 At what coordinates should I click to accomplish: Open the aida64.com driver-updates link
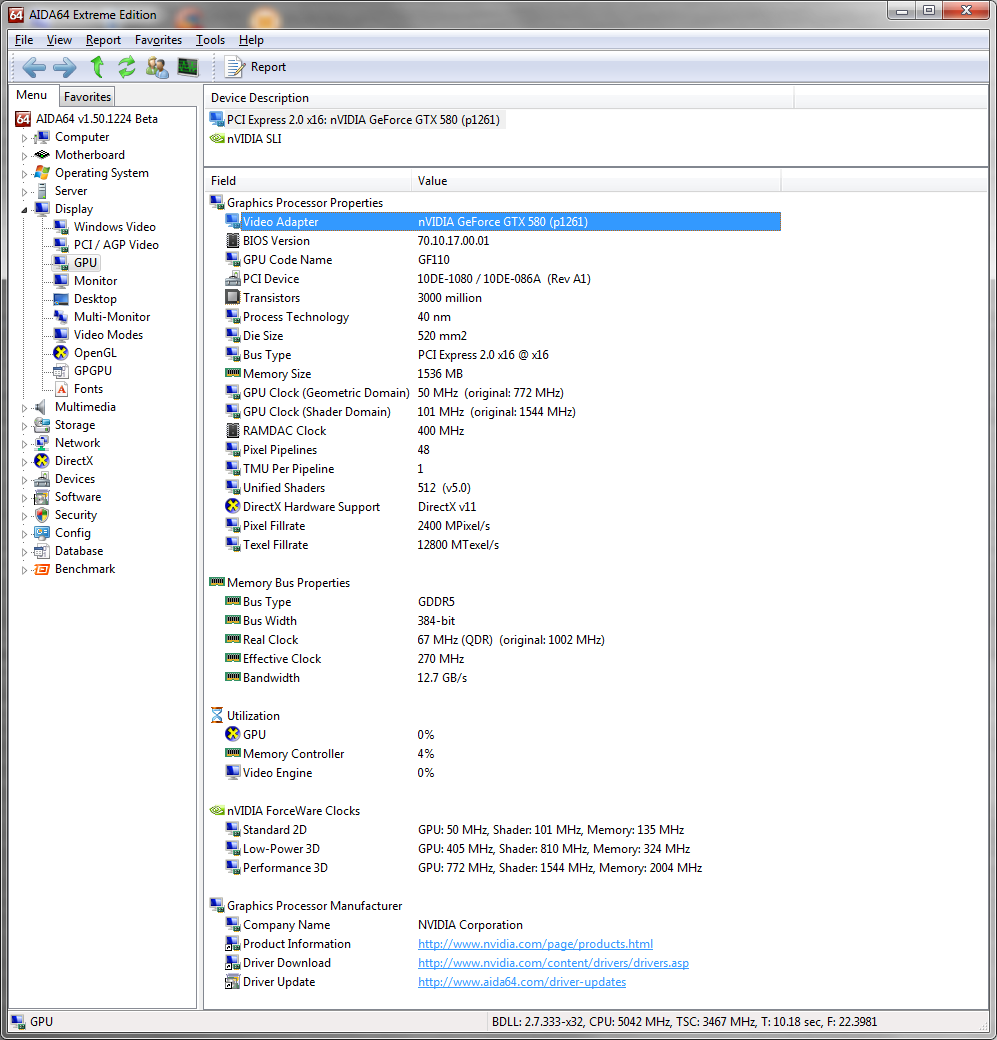tap(522, 982)
